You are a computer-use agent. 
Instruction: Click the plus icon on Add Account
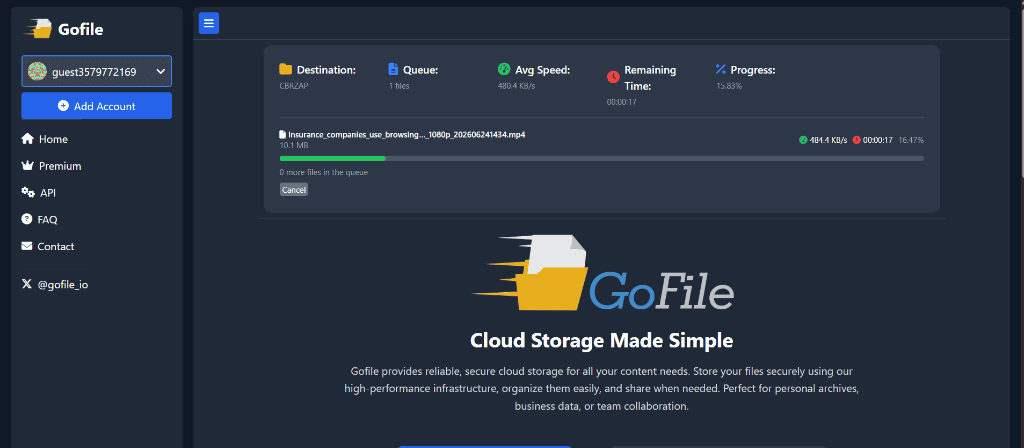pyautogui.click(x=63, y=106)
